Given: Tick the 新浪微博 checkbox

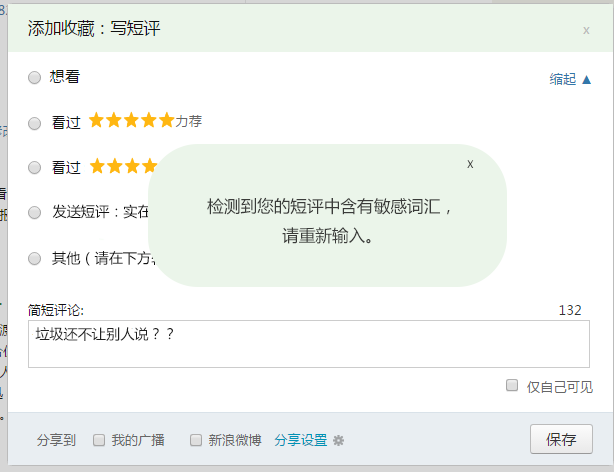Looking at the screenshot, I should tap(196, 440).
